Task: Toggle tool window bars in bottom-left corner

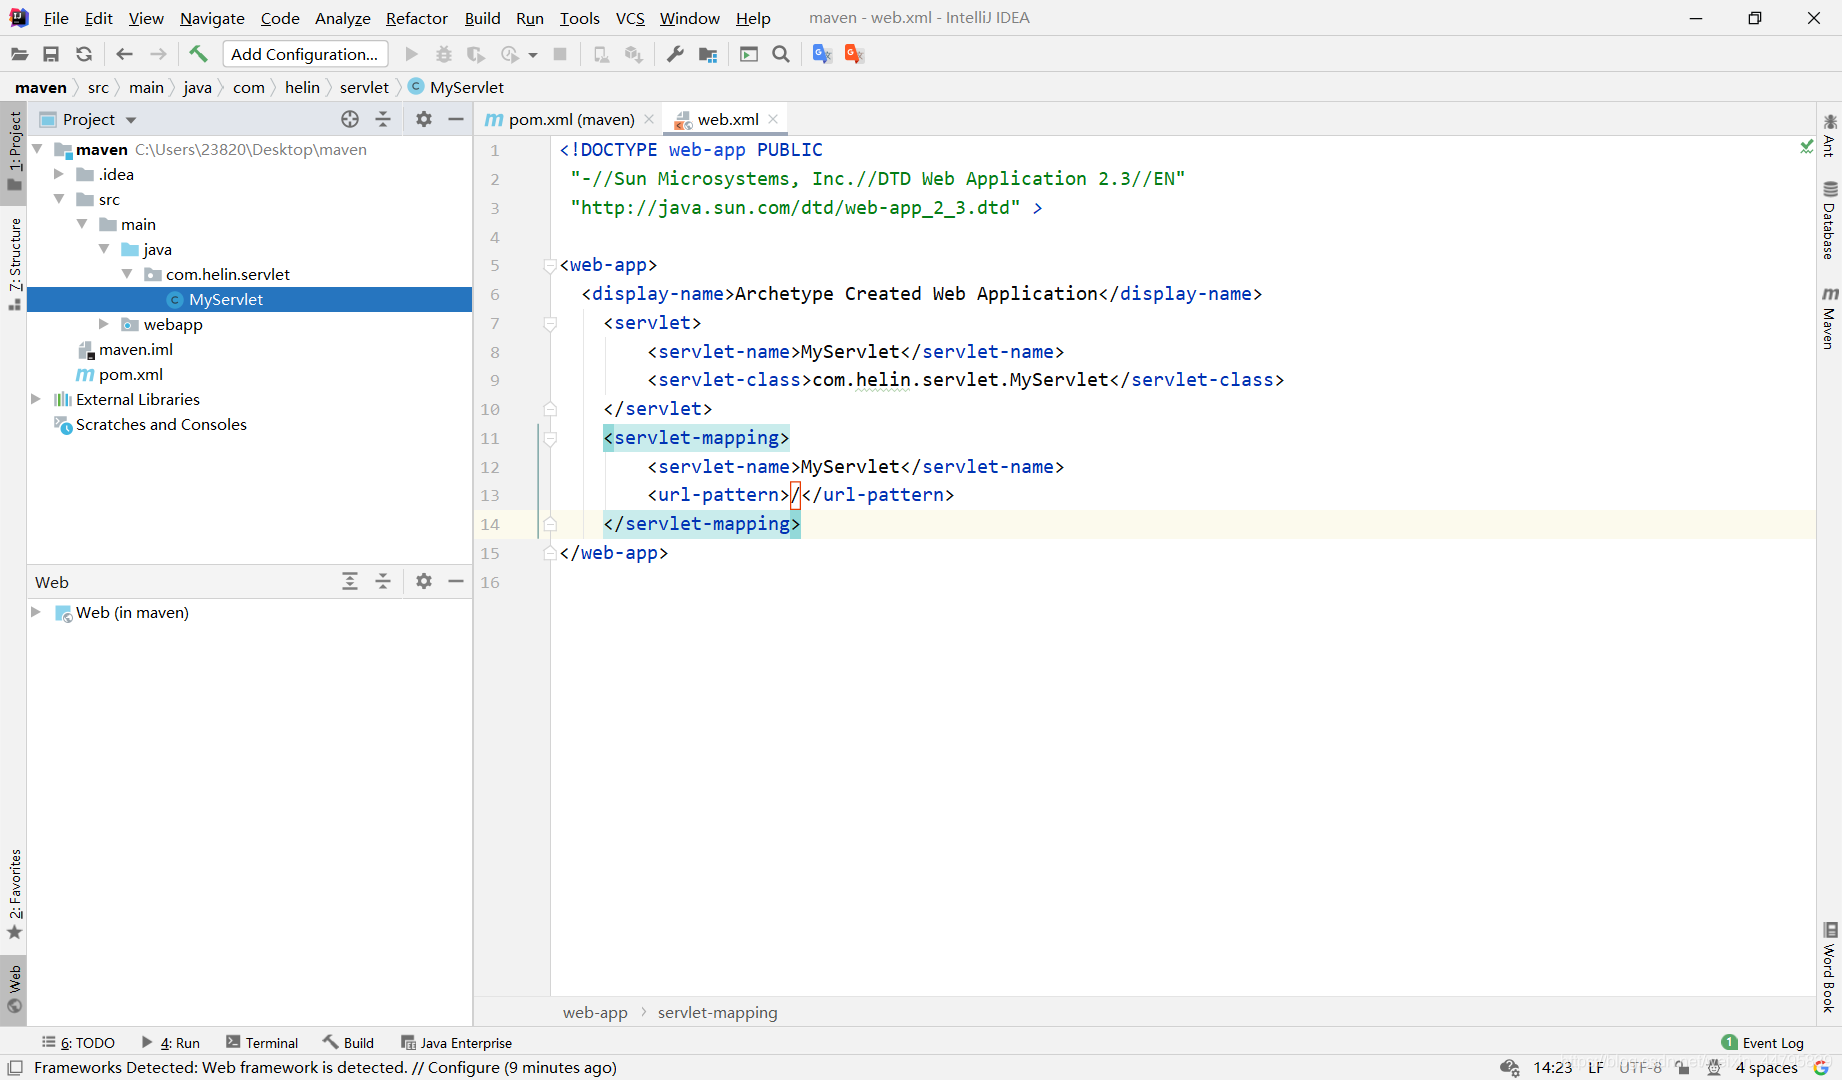Action: 15,1068
